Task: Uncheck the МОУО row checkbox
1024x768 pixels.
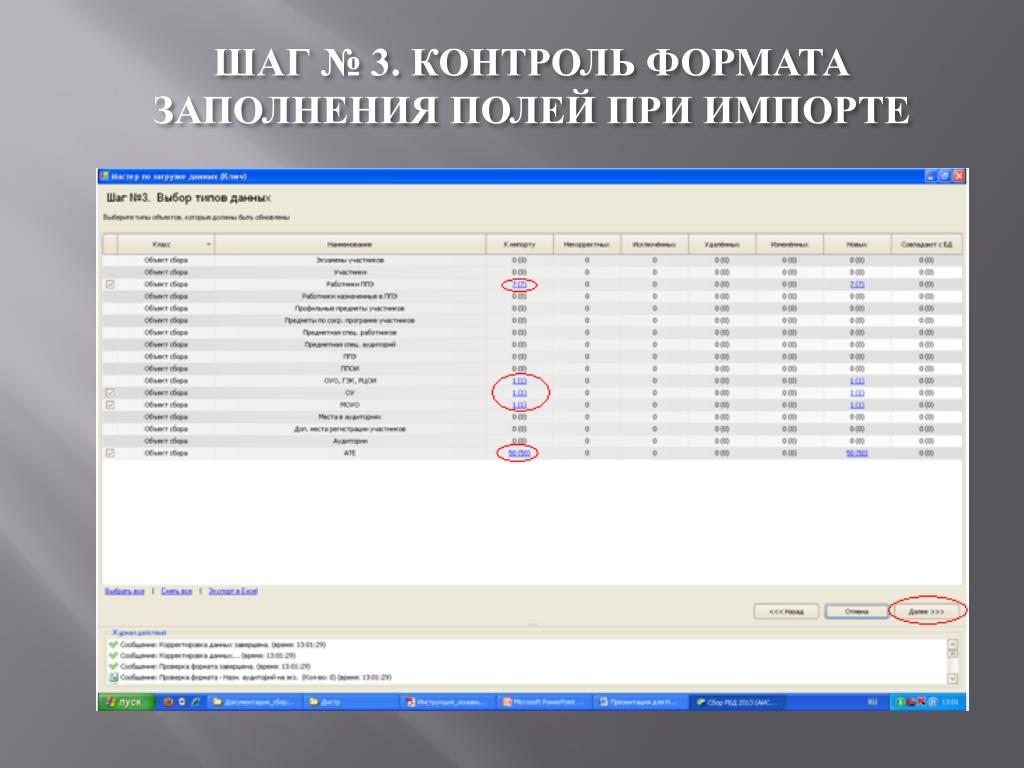Action: [110, 405]
